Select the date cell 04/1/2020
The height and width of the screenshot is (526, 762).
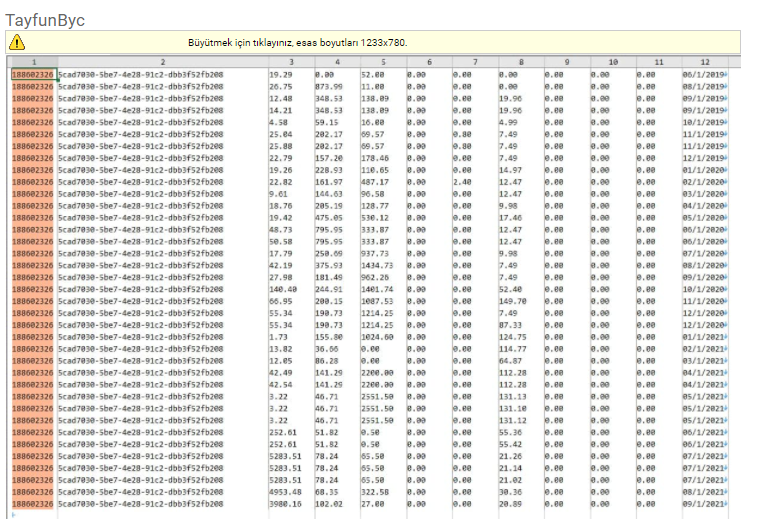705,206
